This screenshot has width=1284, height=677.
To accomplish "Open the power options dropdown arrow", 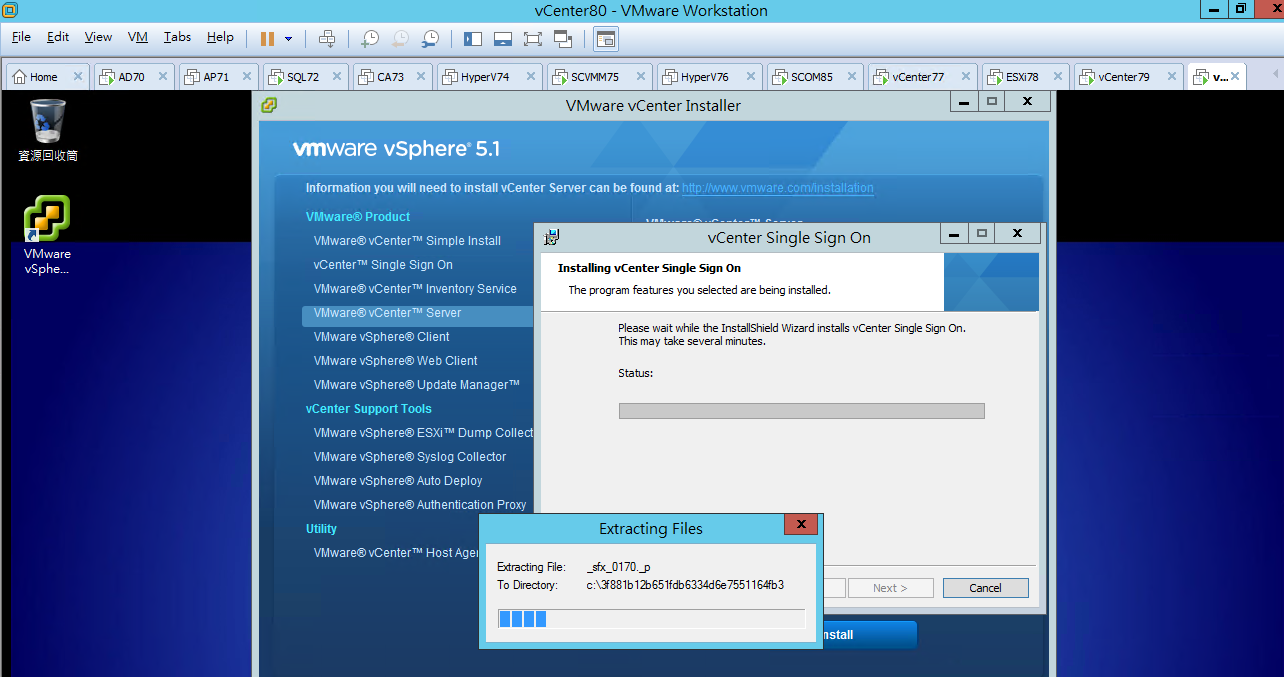I will [x=289, y=39].
